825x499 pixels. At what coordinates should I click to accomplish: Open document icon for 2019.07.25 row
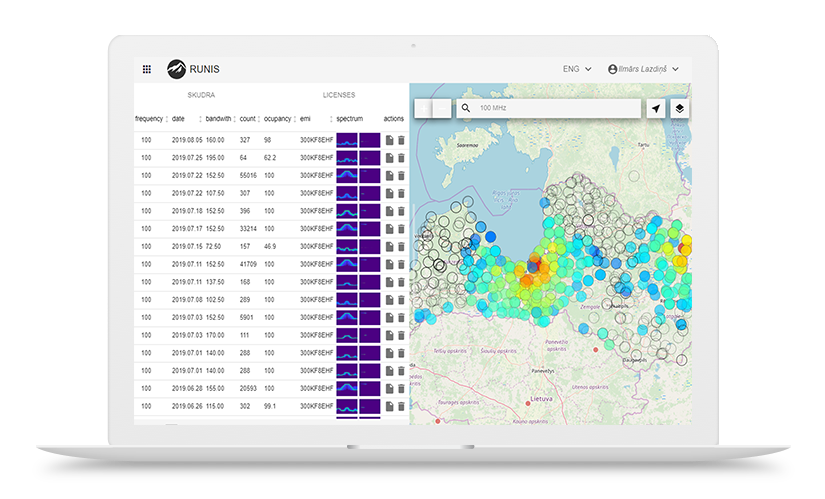(390, 158)
